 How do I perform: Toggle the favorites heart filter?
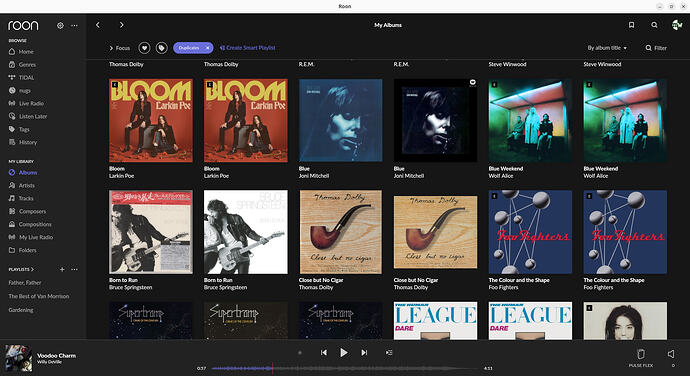tap(144, 48)
